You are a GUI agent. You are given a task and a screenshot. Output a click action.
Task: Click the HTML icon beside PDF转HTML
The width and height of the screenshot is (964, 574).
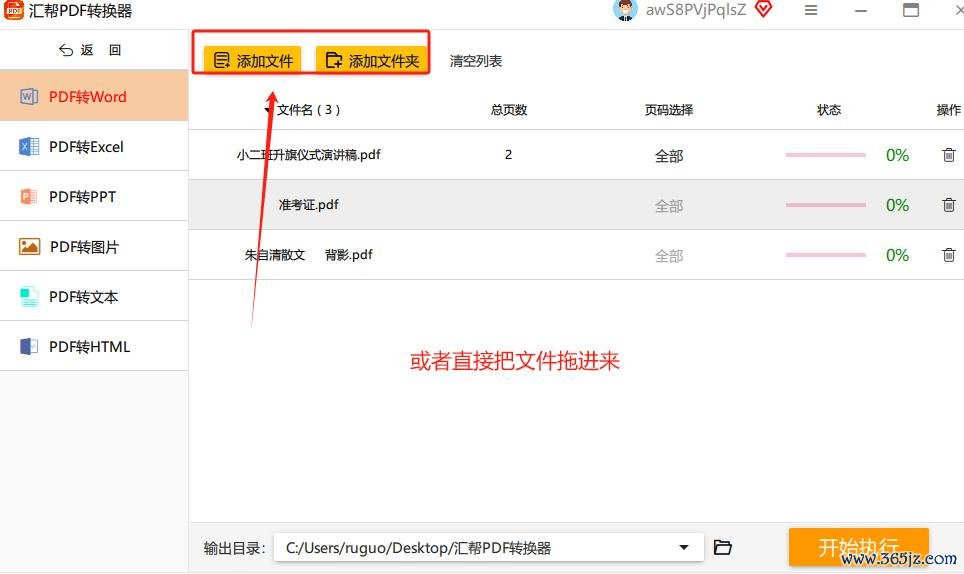[29, 347]
